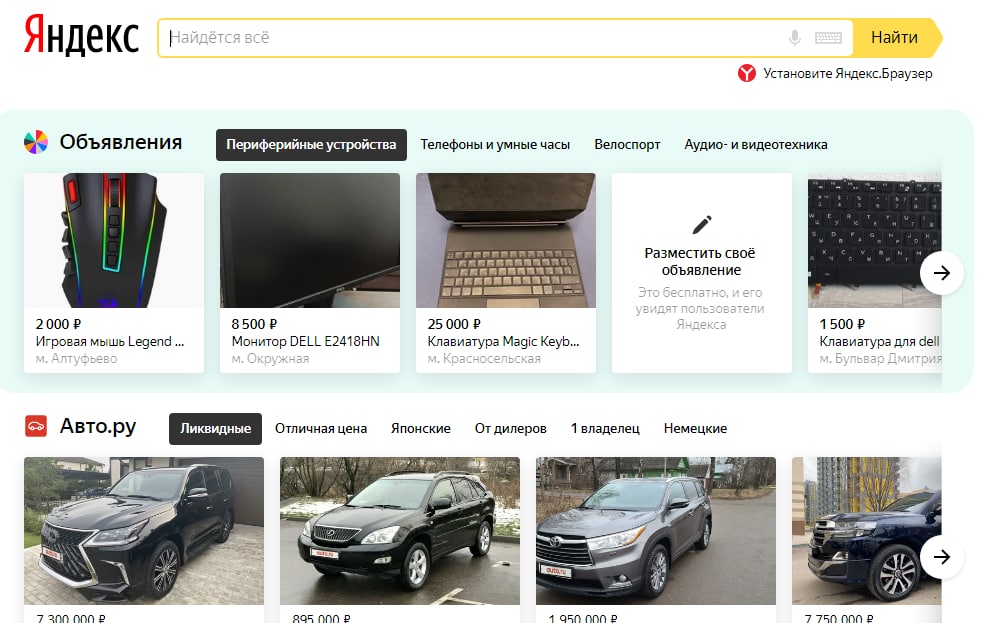Open Установите Яндекс.Браузер link
997x623 pixels.
848,73
